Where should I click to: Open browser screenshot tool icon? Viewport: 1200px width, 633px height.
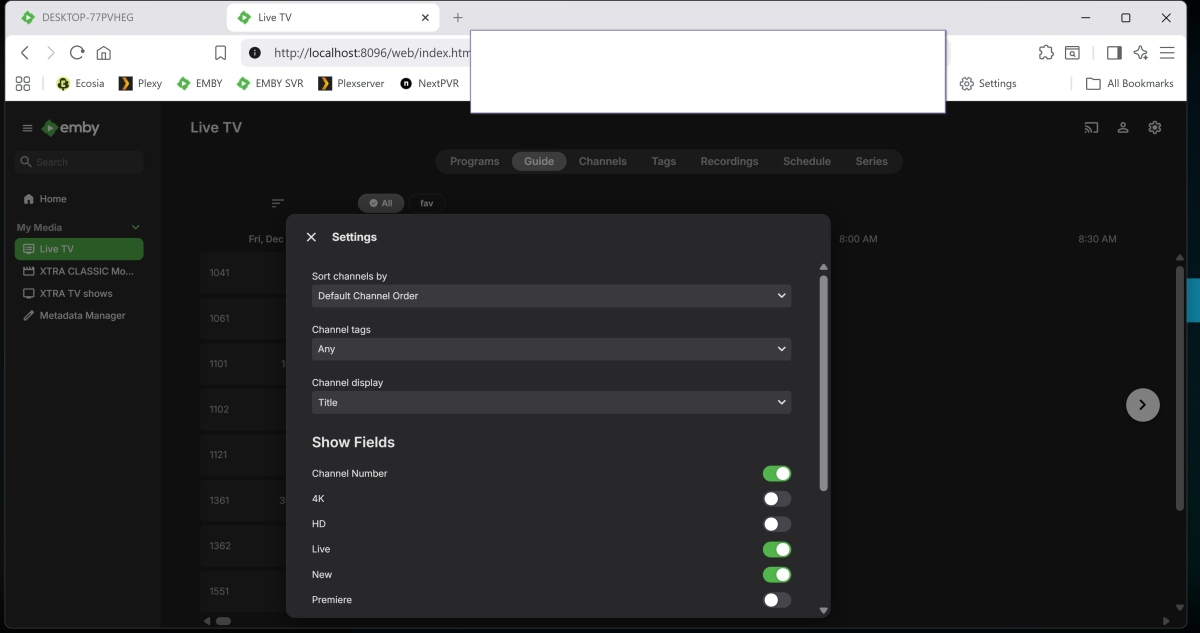(1072, 53)
